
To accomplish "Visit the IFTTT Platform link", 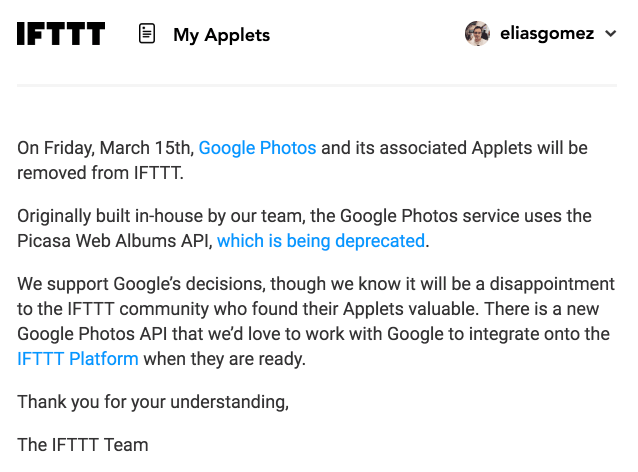I will tap(78, 358).
